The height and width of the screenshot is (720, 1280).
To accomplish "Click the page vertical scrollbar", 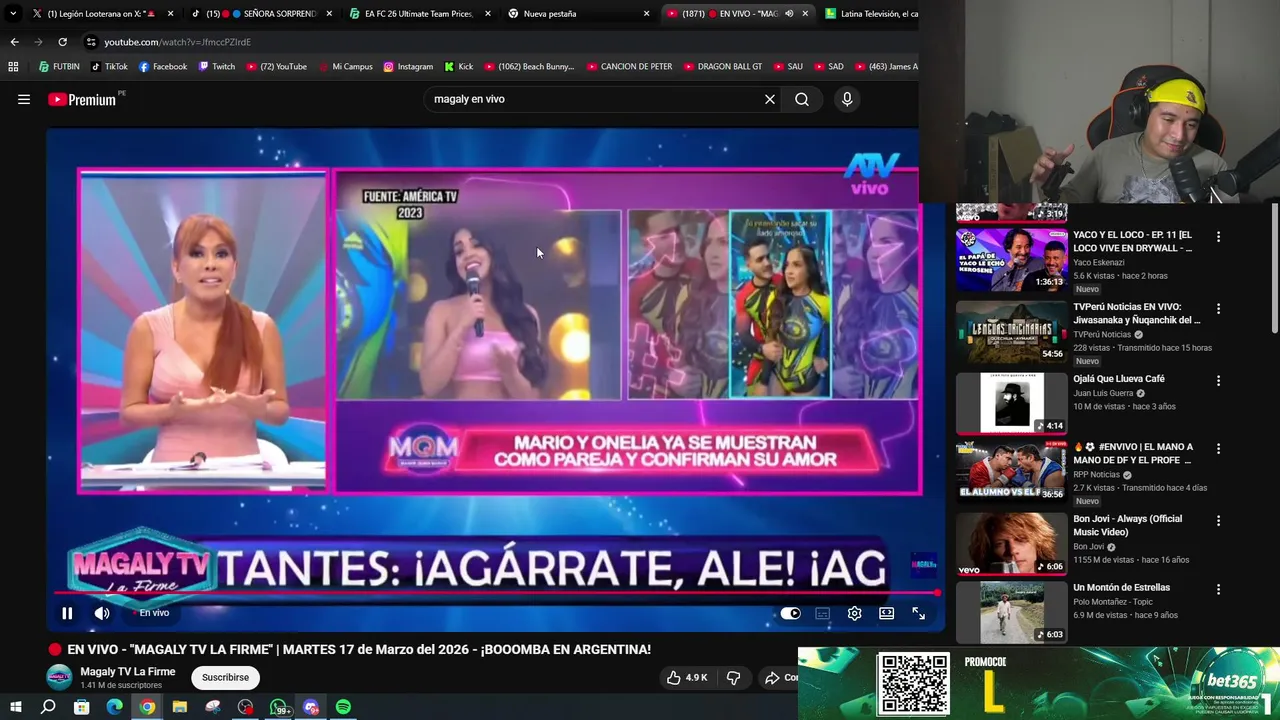I will coord(1274,268).
